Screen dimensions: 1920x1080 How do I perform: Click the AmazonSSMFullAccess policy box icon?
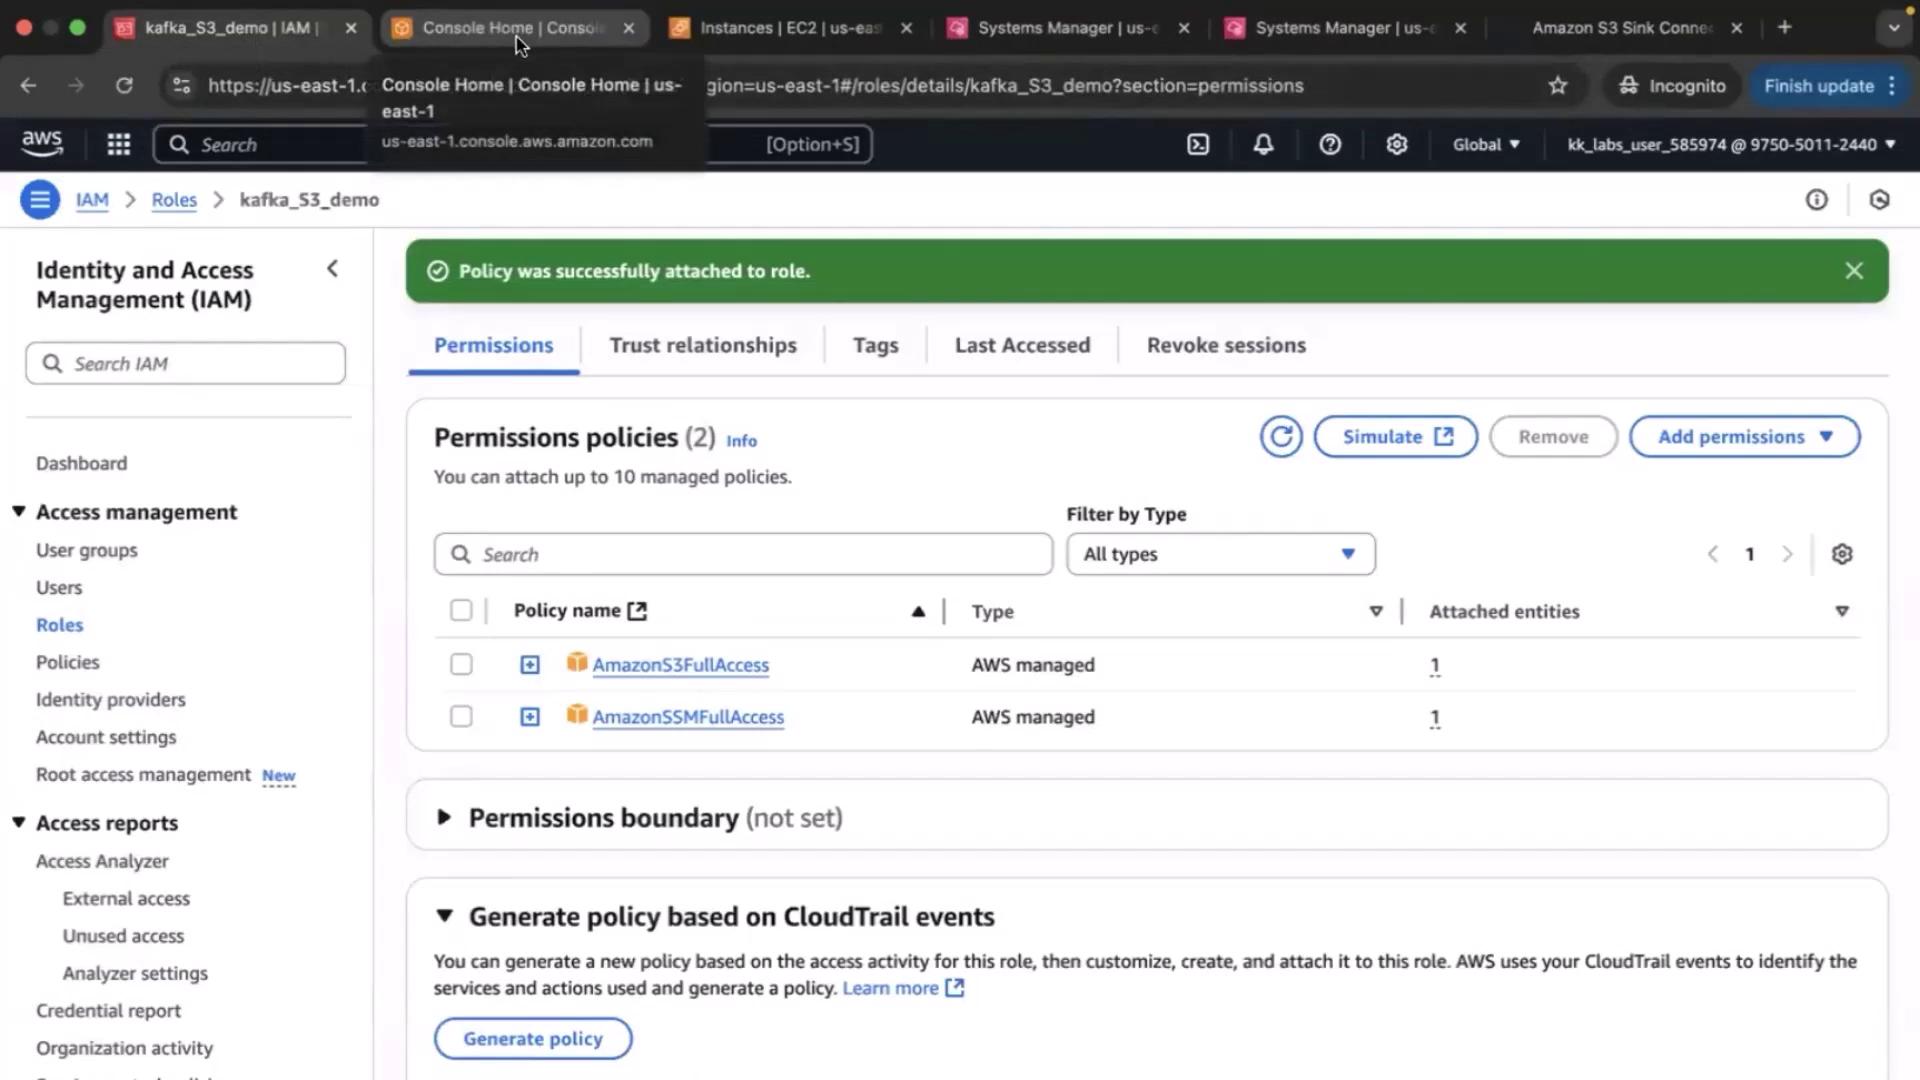coord(577,714)
